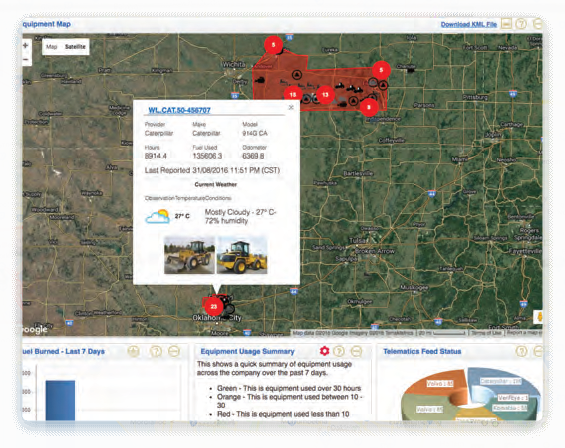Select the orange Volvo pie slice label

click(x=440, y=384)
